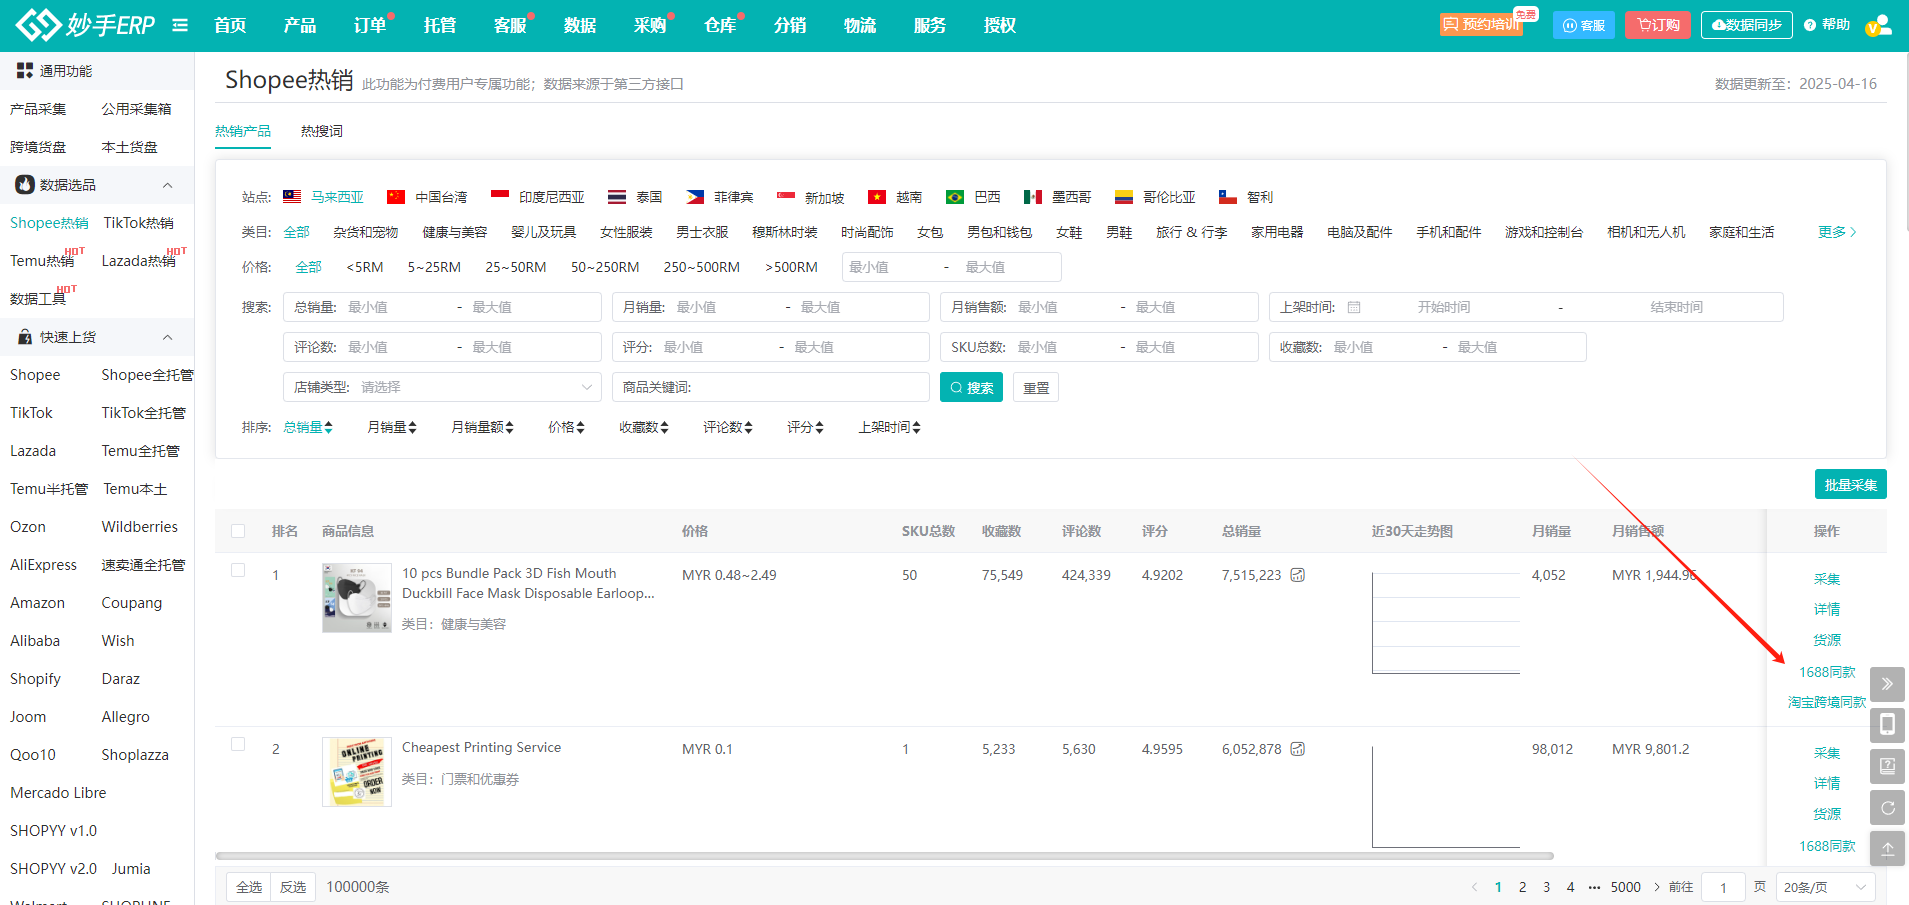Open the 20条/页 page size dropdown

(x=1825, y=887)
